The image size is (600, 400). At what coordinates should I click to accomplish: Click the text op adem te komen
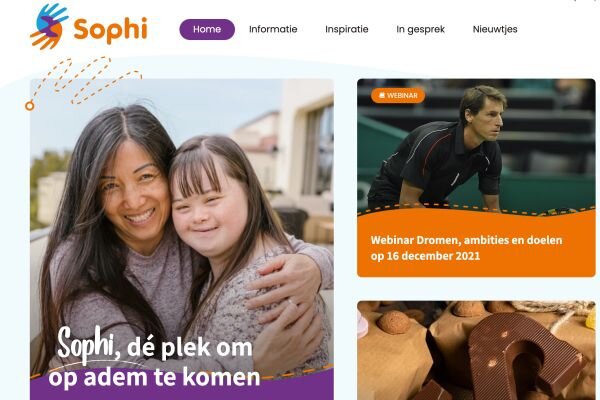point(154,377)
